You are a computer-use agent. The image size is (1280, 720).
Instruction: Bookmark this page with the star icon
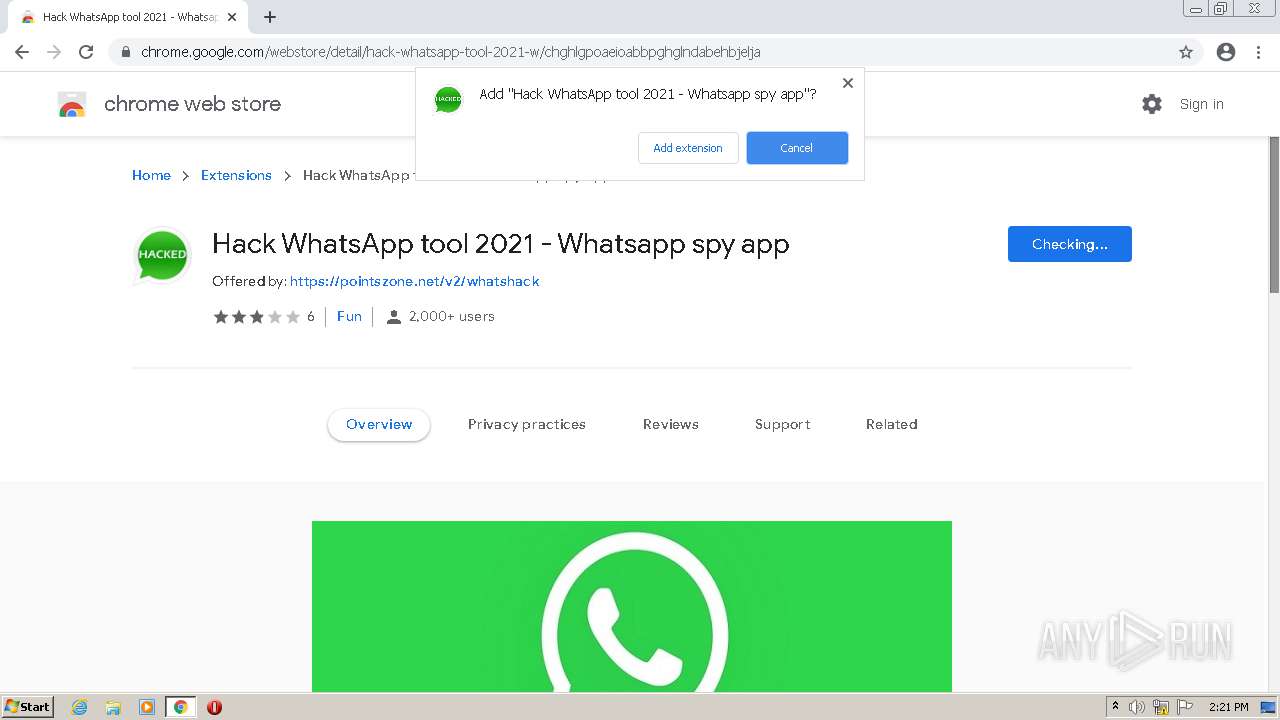pyautogui.click(x=1186, y=52)
